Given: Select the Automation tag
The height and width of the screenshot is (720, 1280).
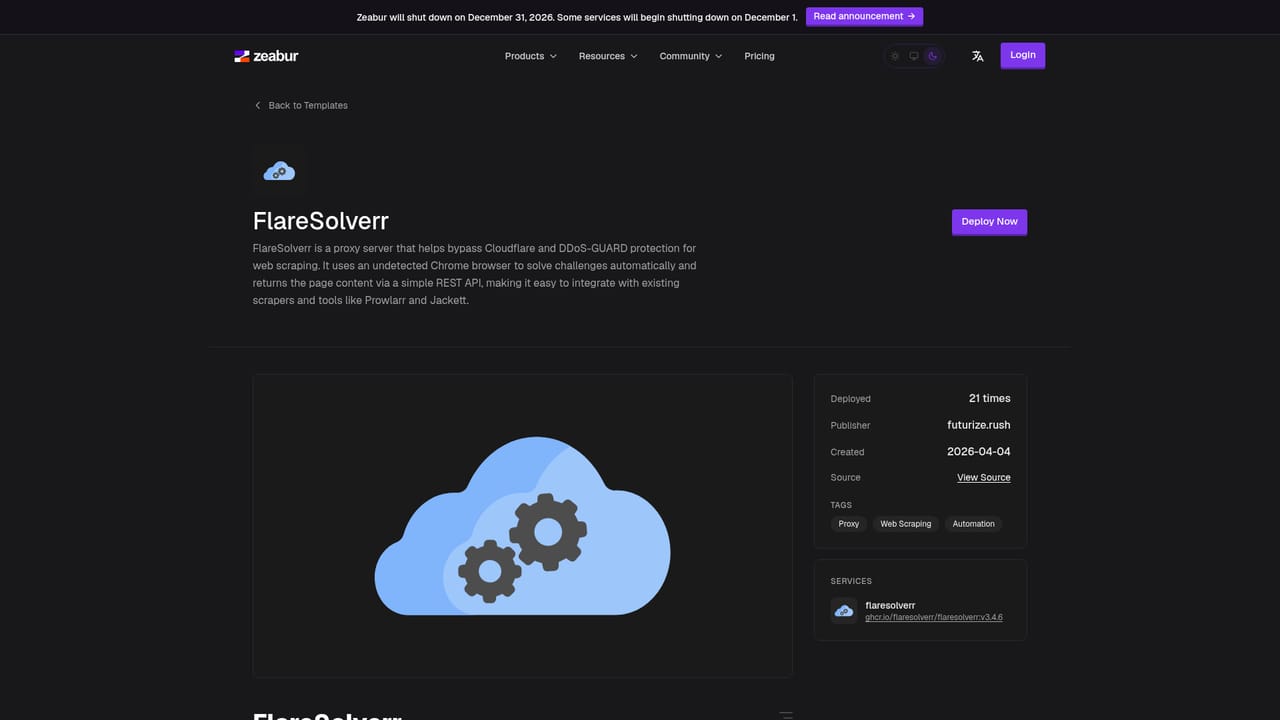Looking at the screenshot, I should point(973,524).
